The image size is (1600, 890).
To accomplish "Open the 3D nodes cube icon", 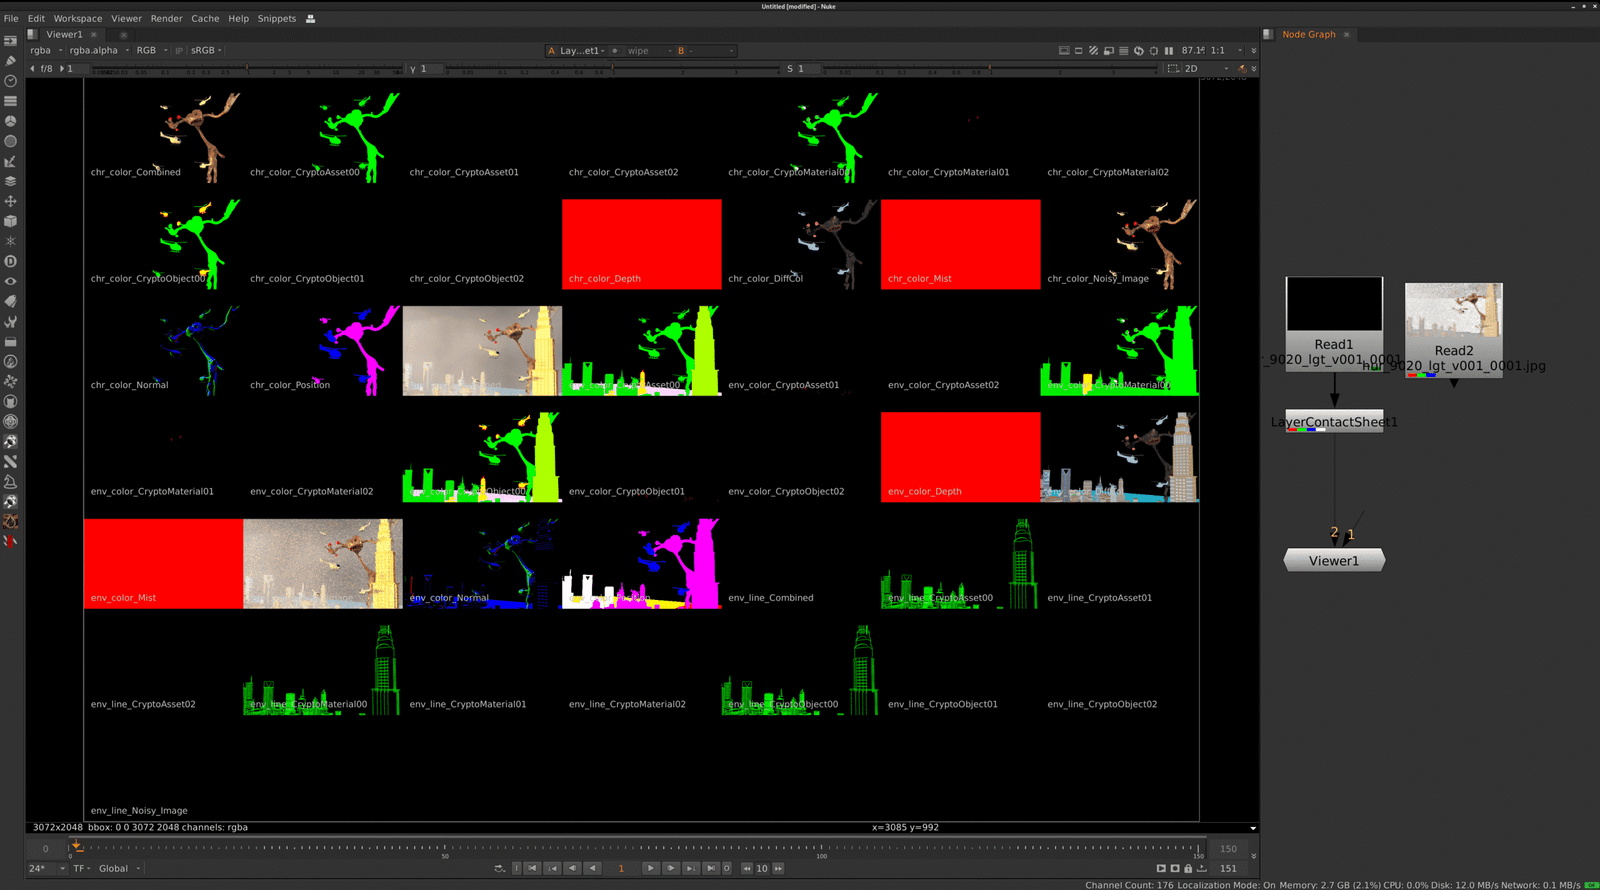I will point(10,221).
